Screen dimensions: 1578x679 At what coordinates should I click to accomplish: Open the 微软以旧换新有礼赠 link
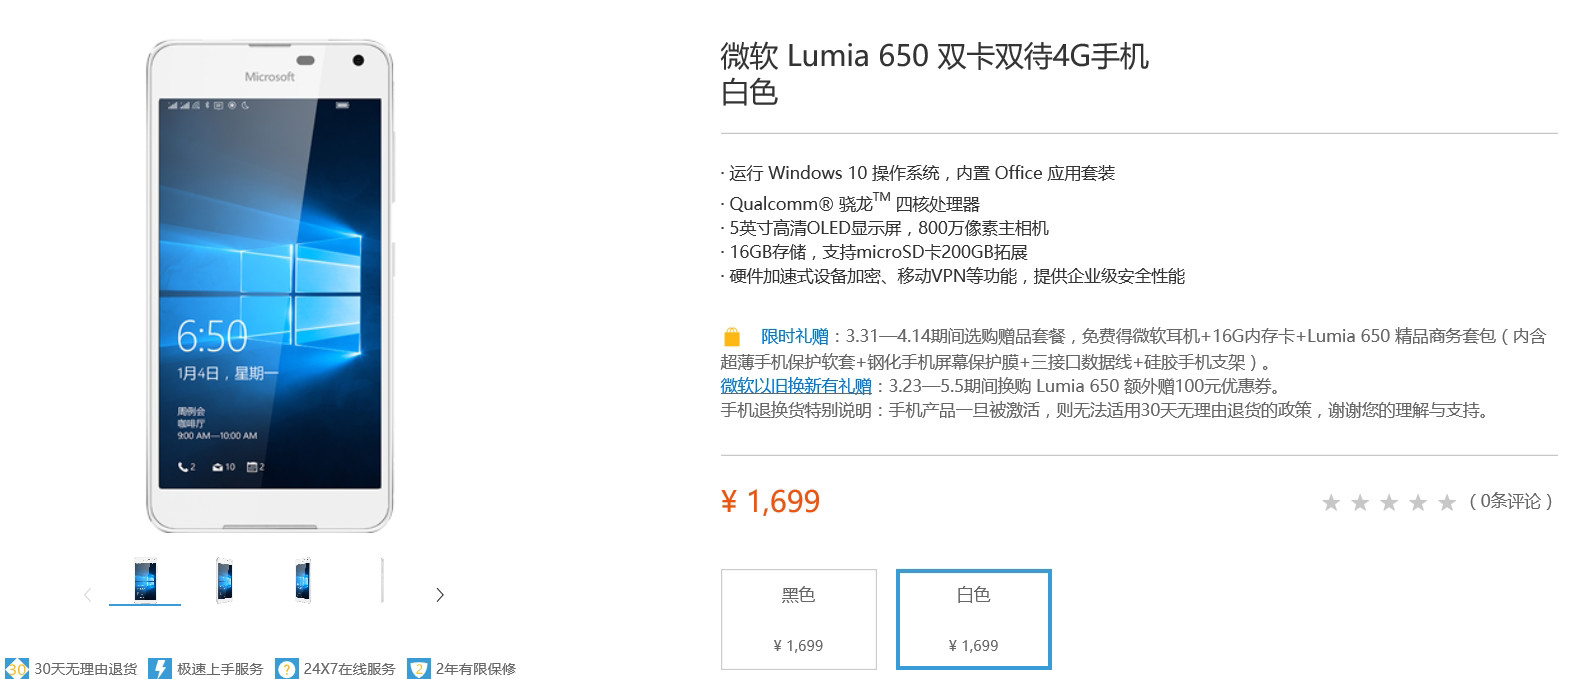[796, 386]
